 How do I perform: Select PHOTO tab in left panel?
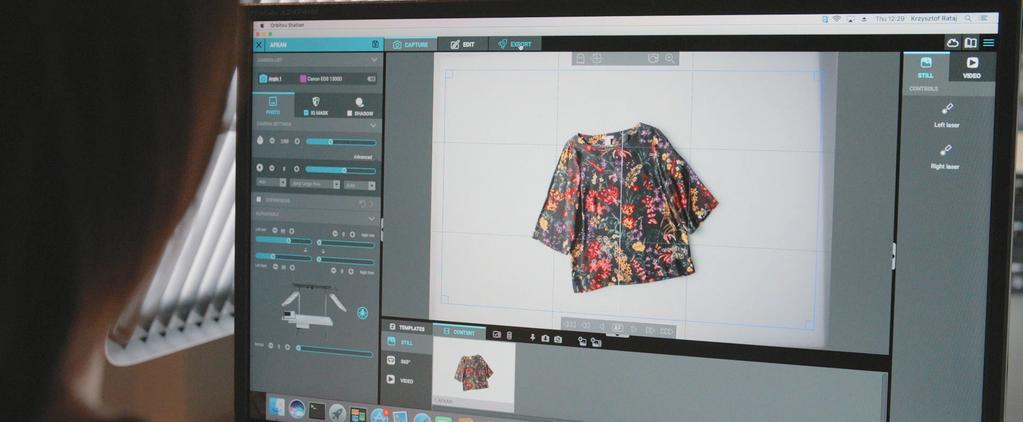coord(273,105)
